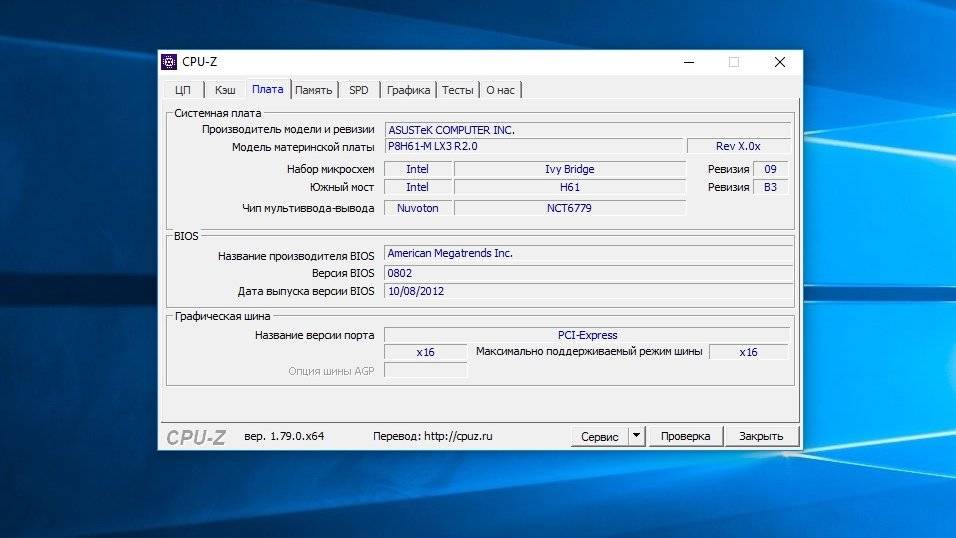The height and width of the screenshot is (538, 956).
Task: Minimize the CPU-Z window
Action: click(x=689, y=62)
